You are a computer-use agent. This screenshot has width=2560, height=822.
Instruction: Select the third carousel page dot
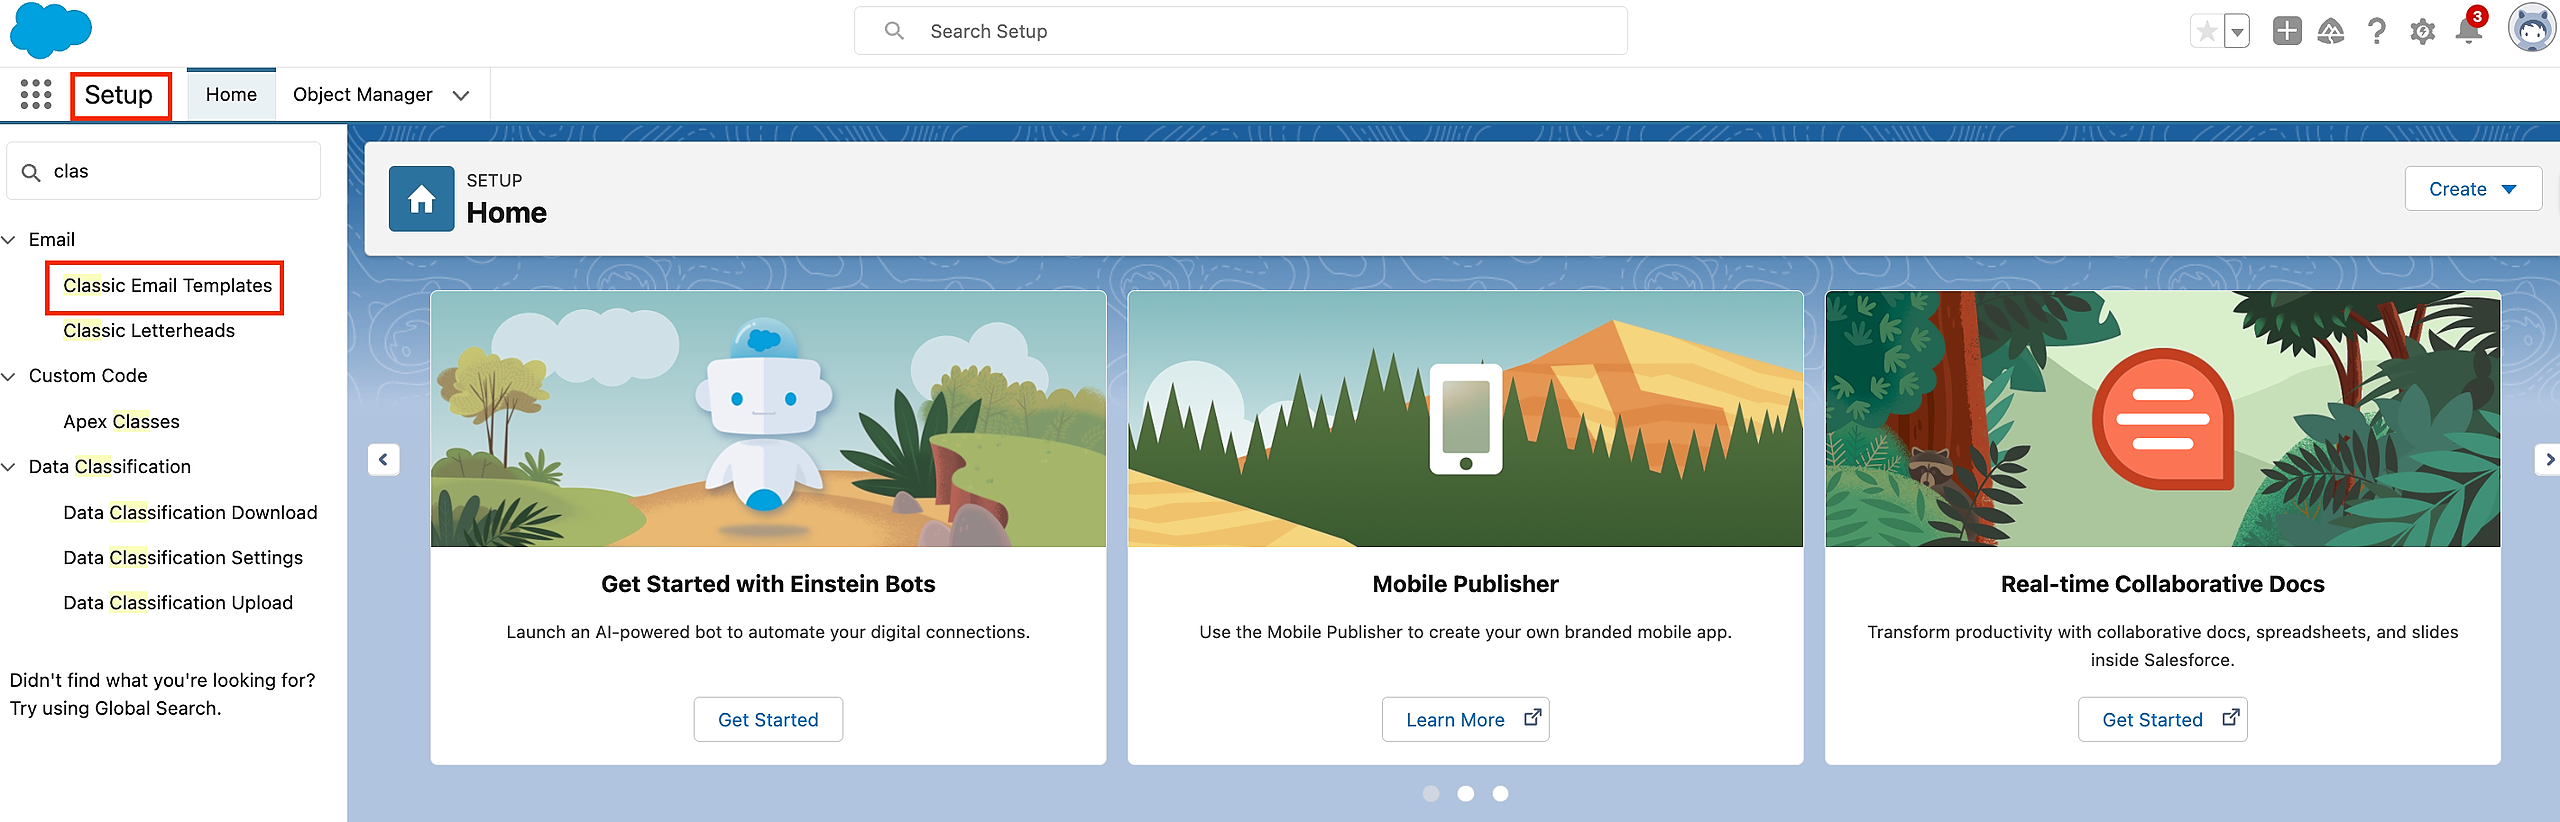click(1500, 794)
